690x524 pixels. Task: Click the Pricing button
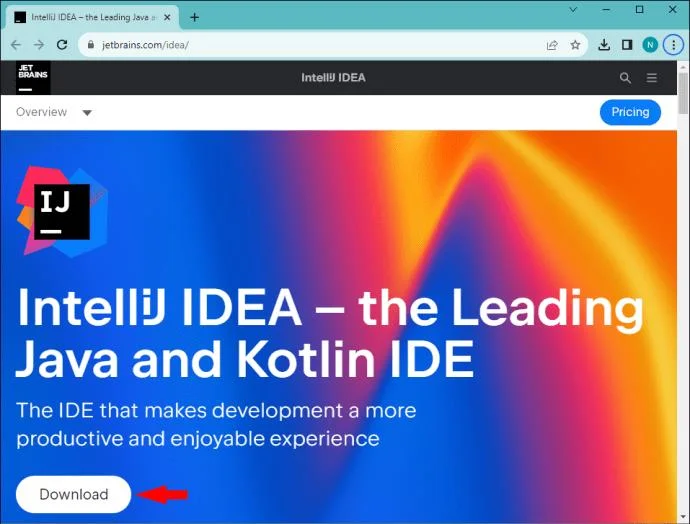630,112
